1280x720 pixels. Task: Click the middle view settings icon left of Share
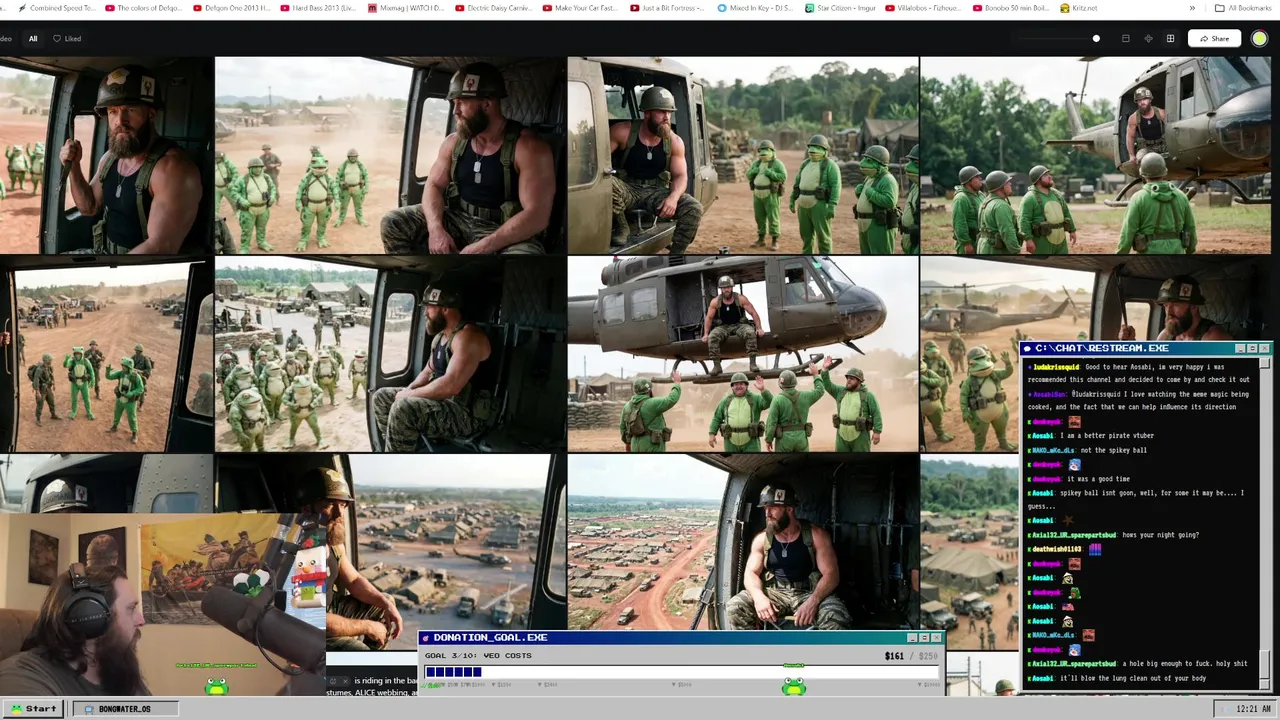tap(1148, 39)
